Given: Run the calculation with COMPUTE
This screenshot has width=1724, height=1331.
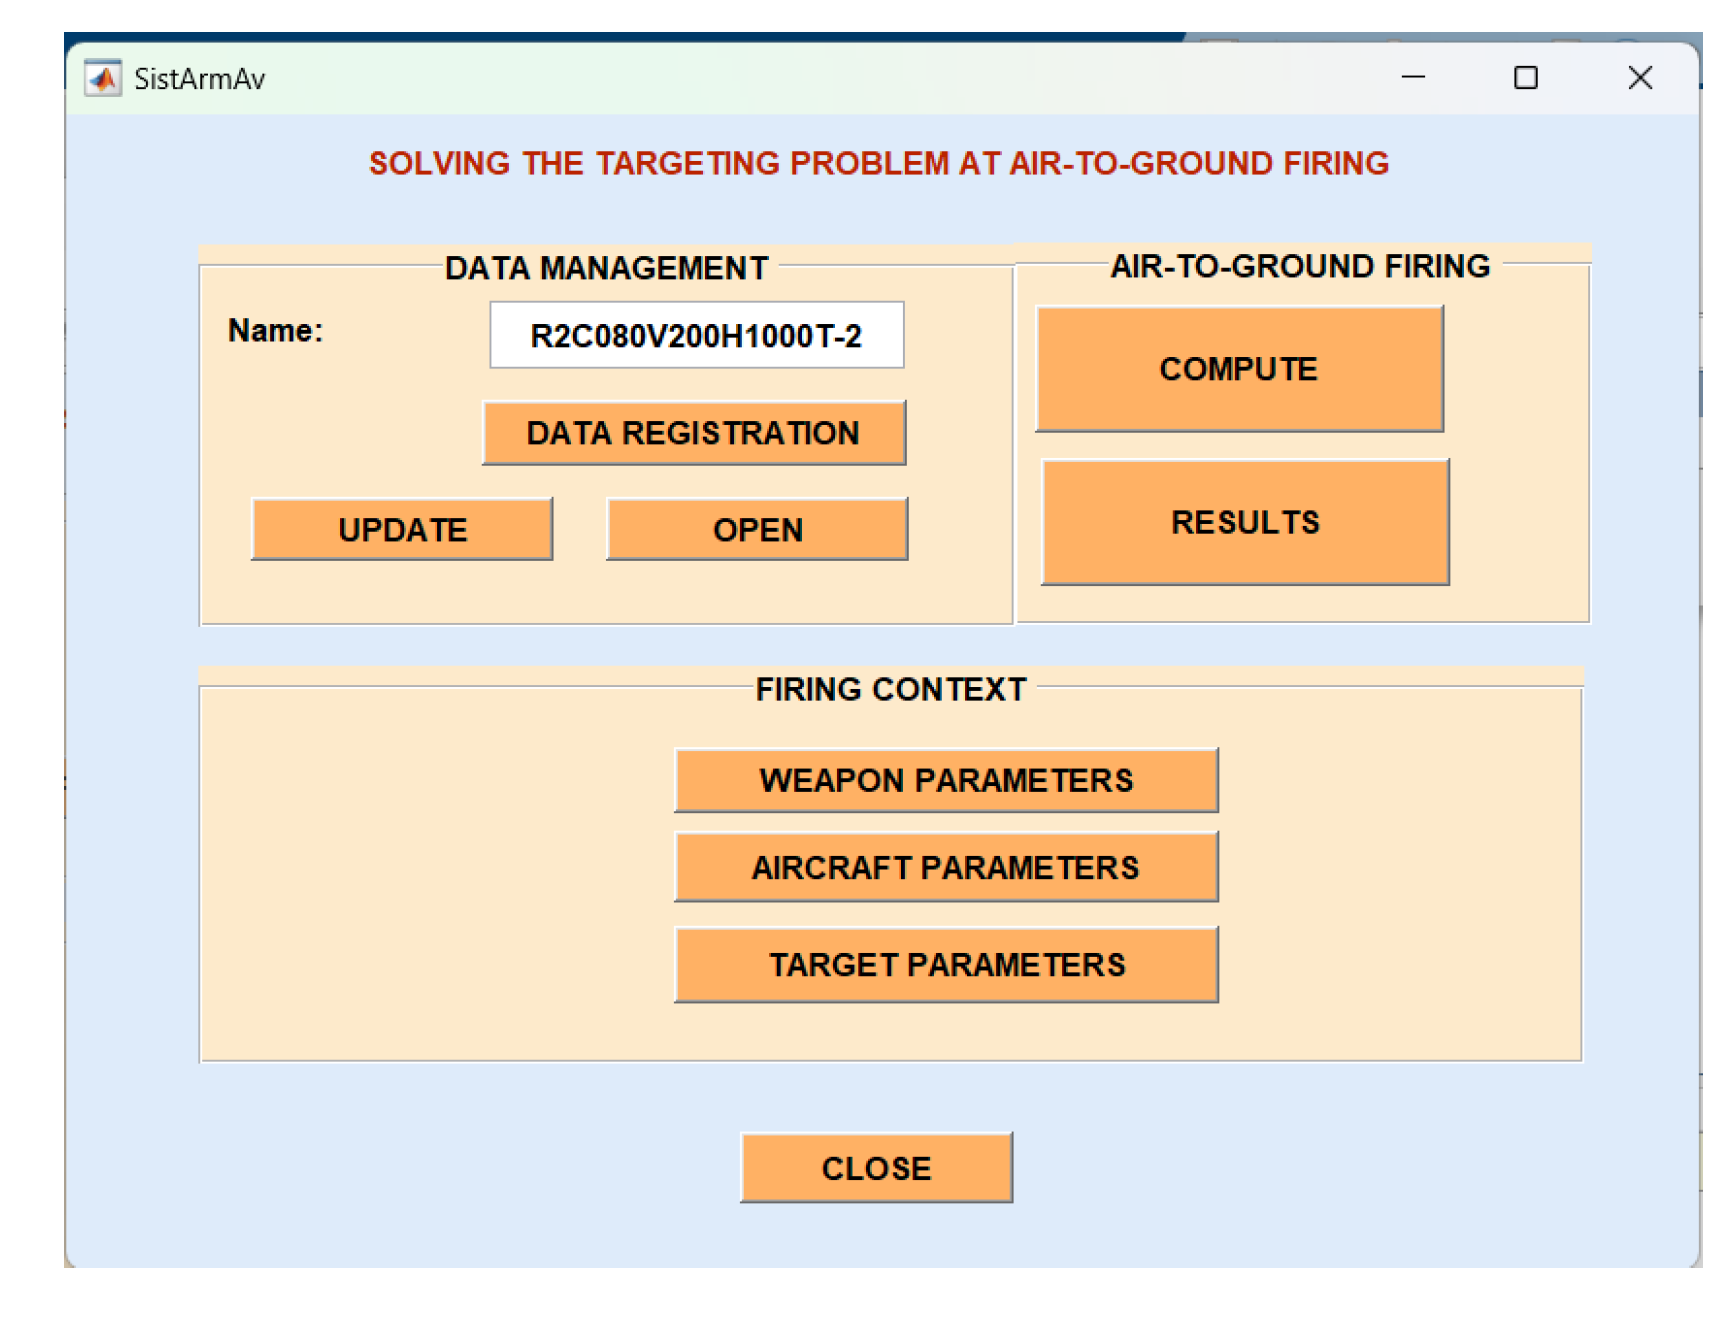Looking at the screenshot, I should coord(1238,369).
